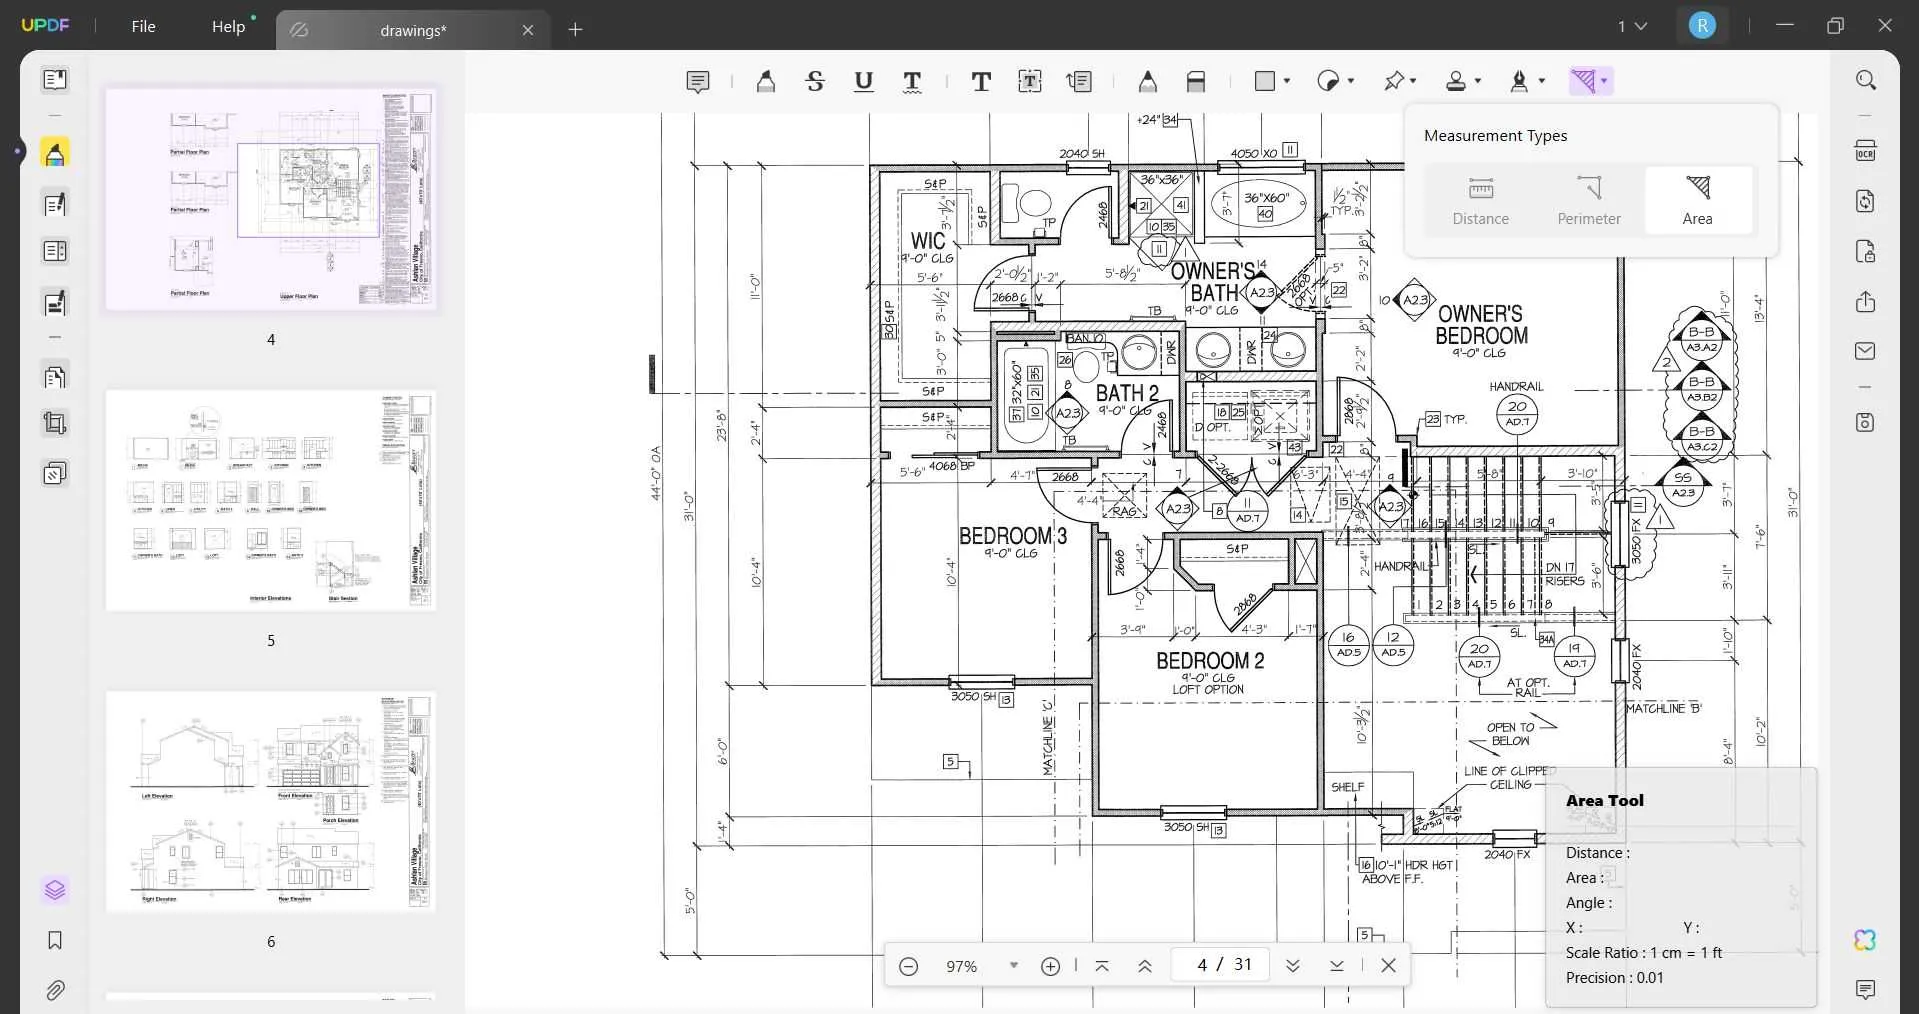Open the organize pages mode

pos(55,377)
